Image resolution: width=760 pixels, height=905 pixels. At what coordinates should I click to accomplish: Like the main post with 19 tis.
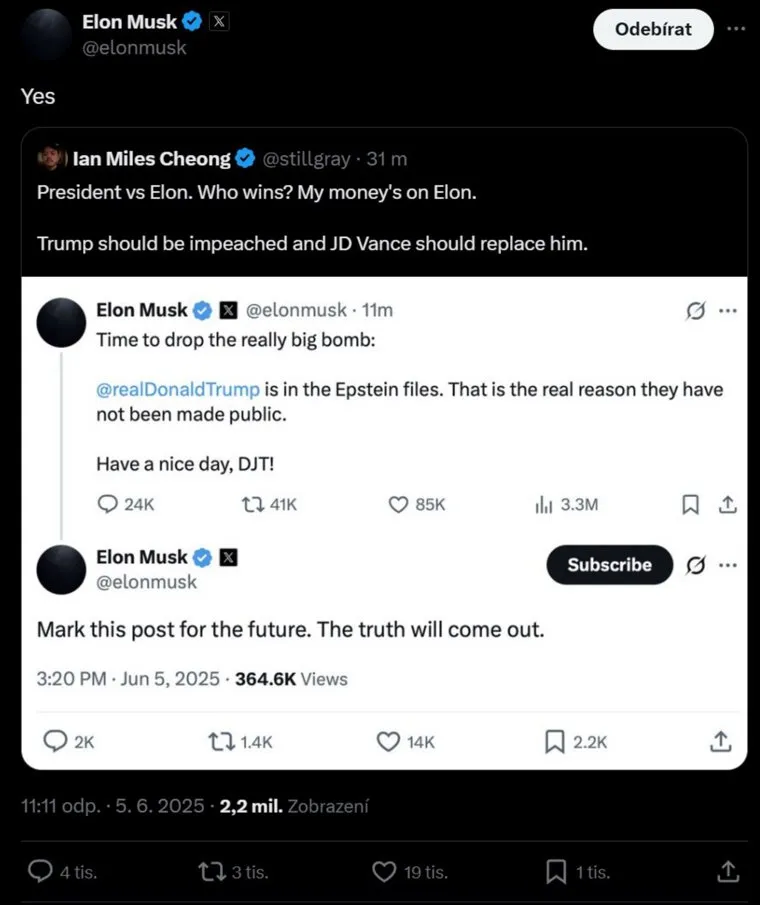(x=384, y=872)
